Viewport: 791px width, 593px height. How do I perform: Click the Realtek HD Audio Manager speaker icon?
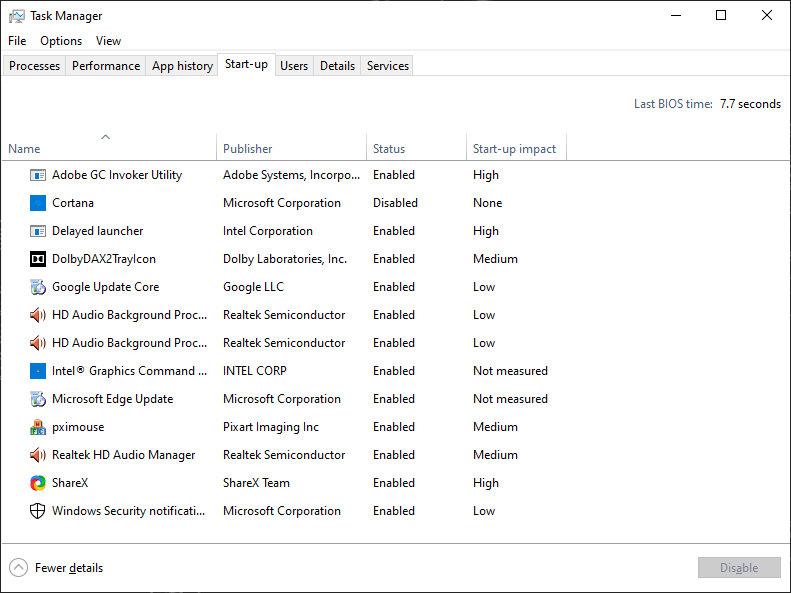point(38,455)
